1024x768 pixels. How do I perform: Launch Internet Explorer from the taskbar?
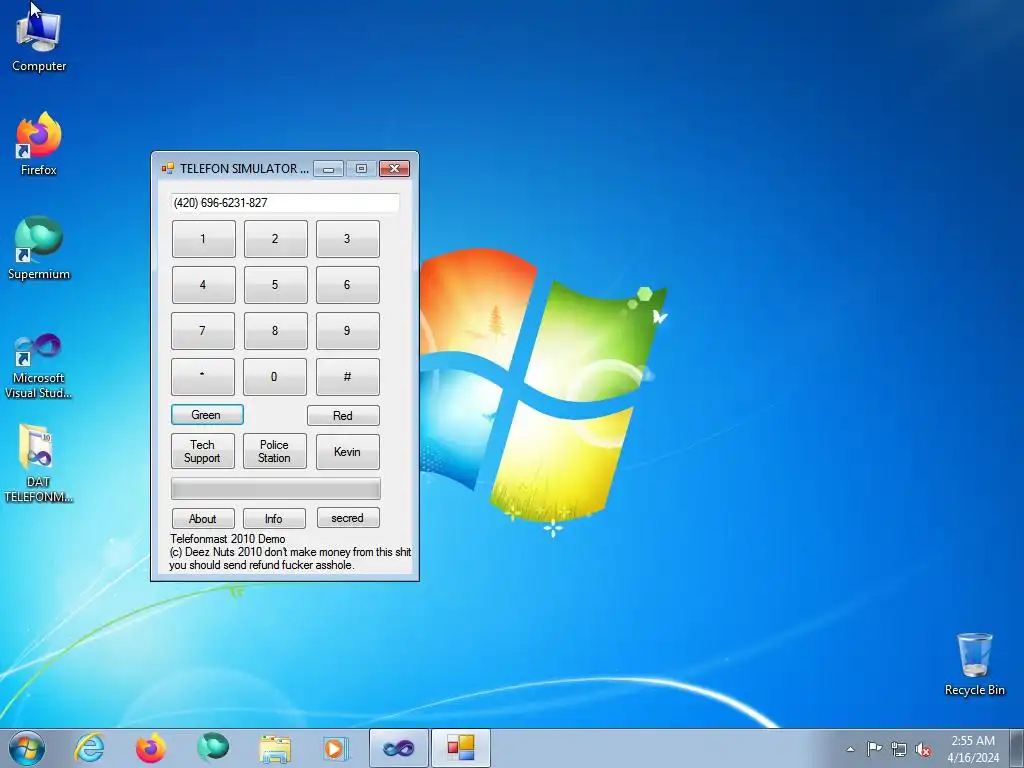point(89,748)
